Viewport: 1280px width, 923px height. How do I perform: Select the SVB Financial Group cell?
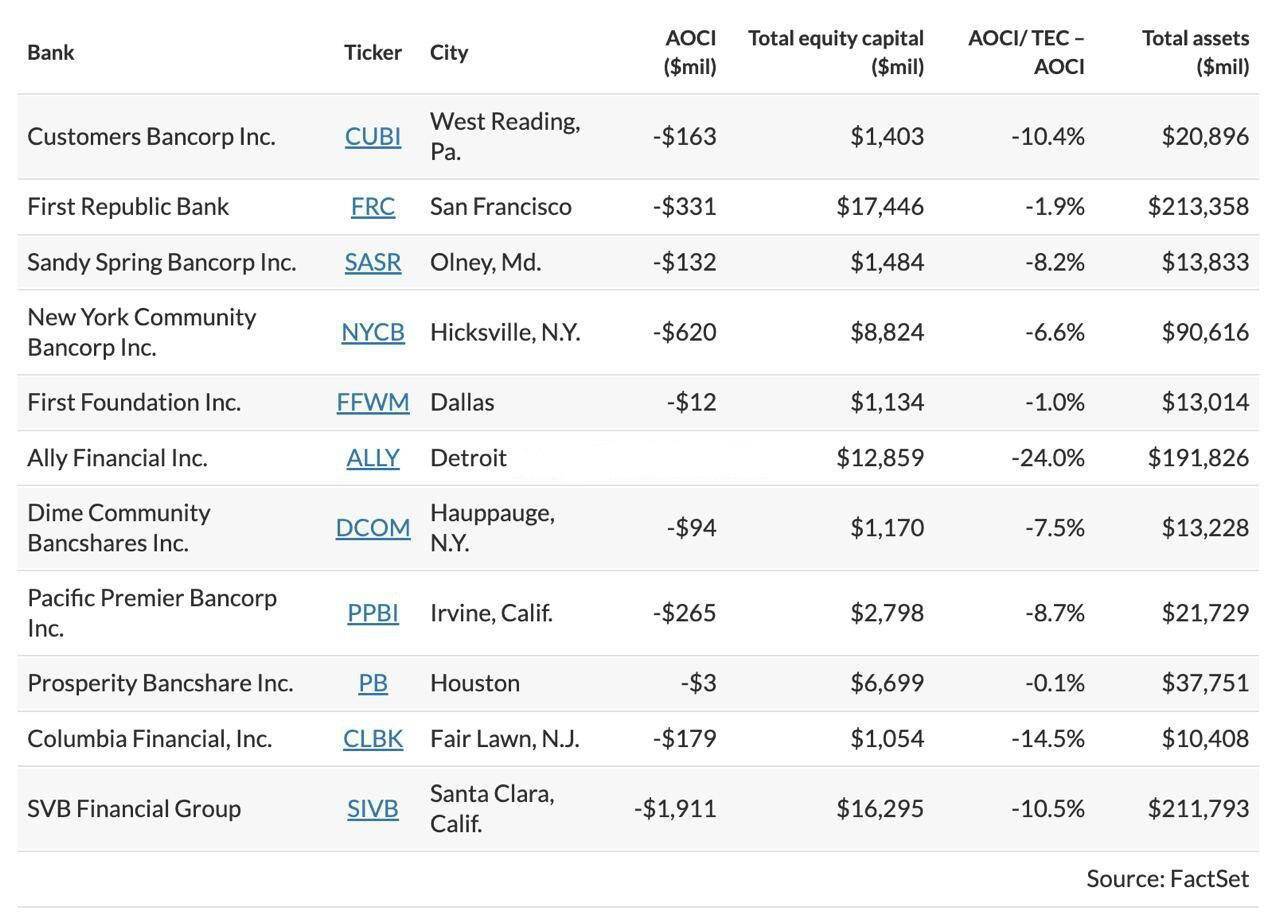[134, 808]
